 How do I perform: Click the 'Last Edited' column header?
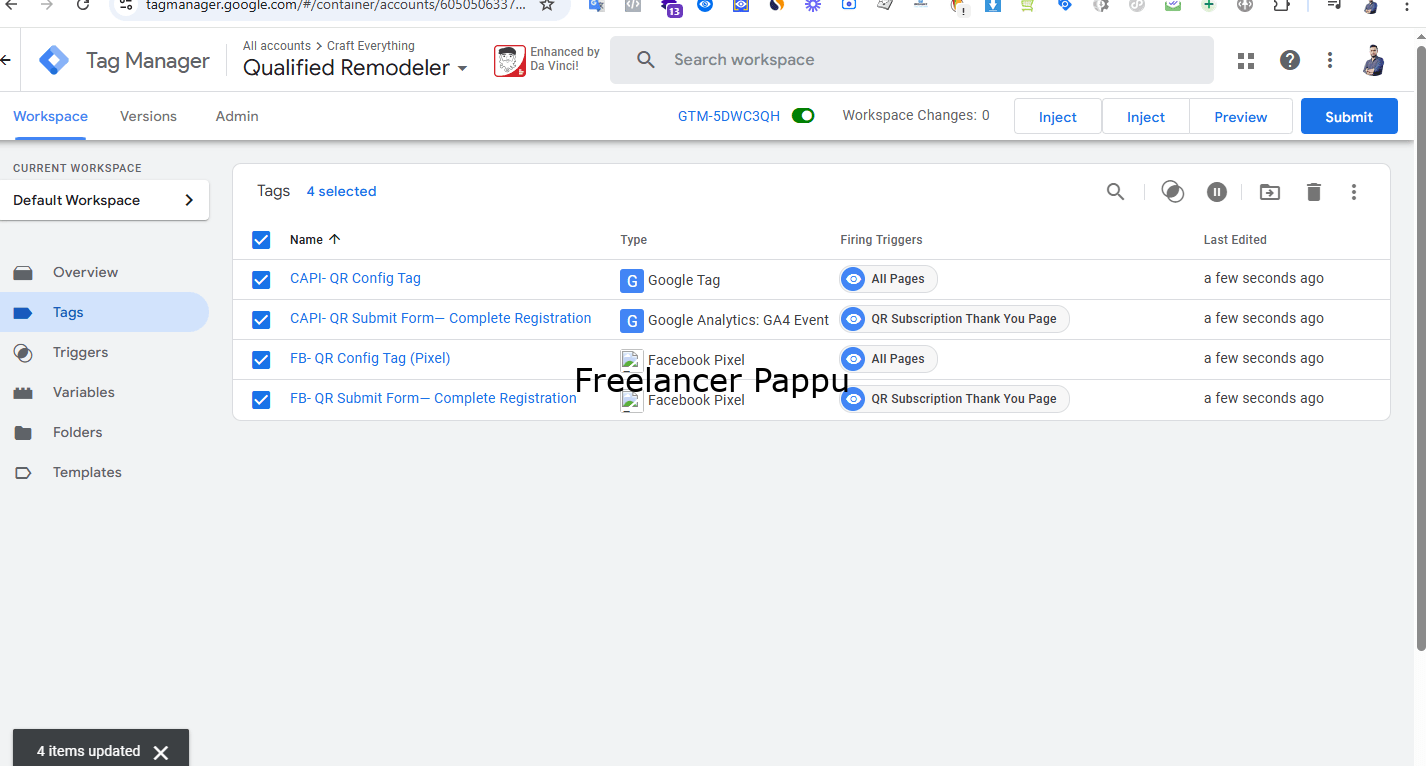(1235, 240)
